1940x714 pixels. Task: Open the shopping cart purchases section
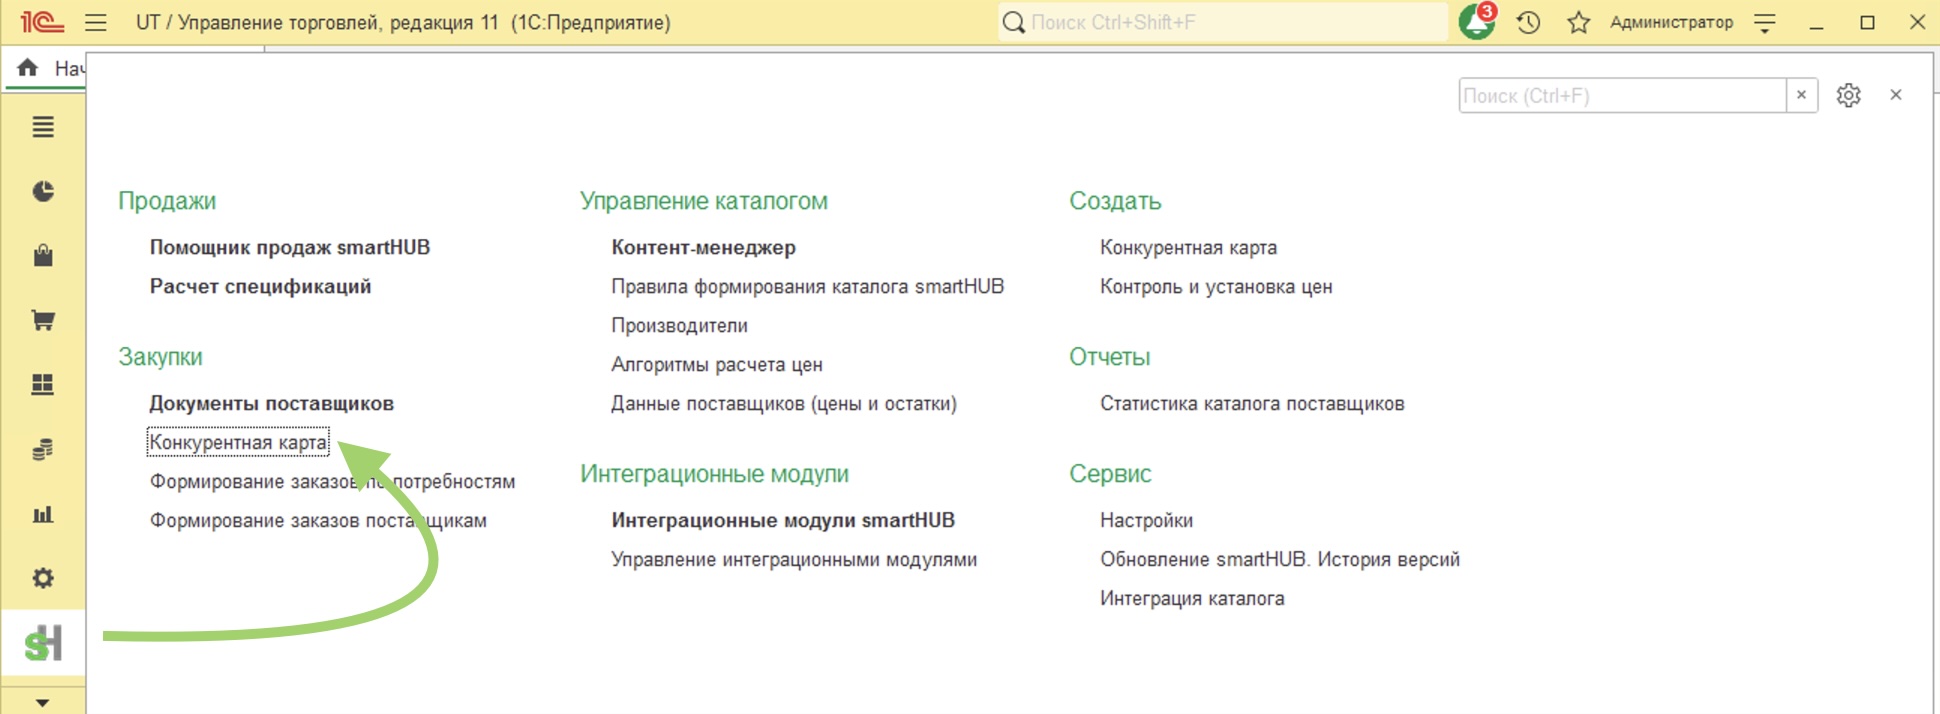click(x=43, y=320)
